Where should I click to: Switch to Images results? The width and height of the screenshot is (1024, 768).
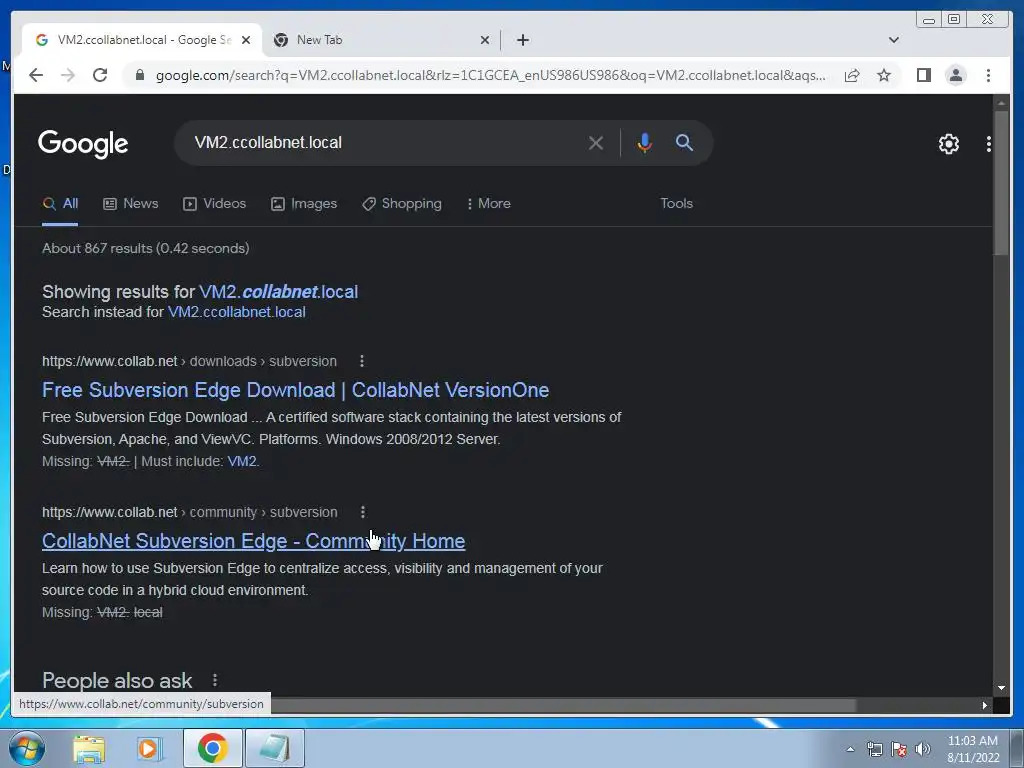tap(304, 203)
